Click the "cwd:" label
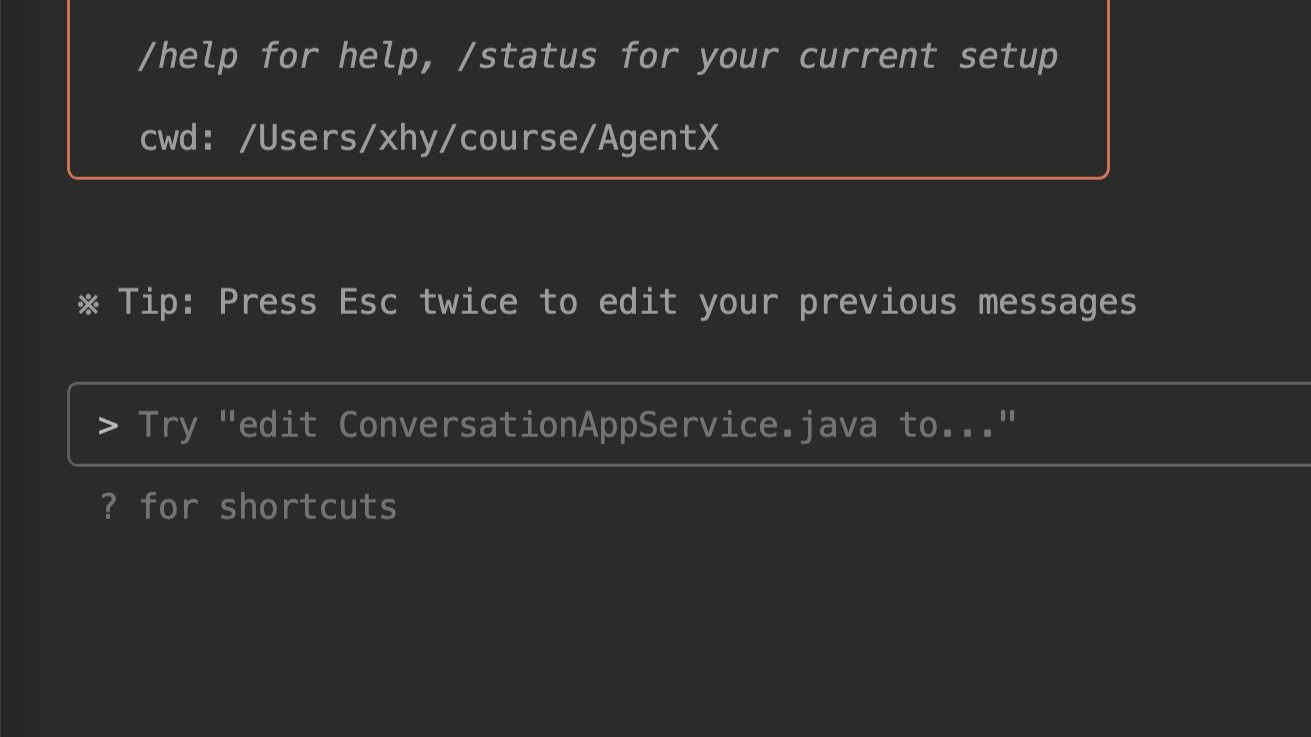This screenshot has height=737, width=1311. (x=178, y=138)
